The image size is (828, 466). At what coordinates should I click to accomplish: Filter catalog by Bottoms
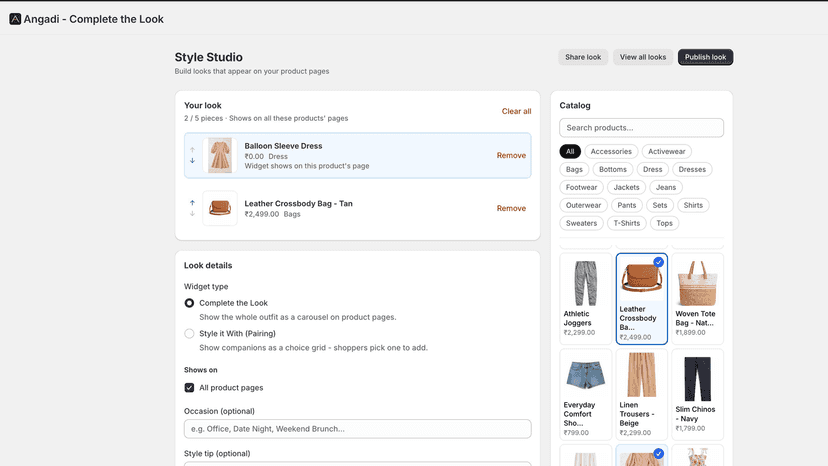tap(613, 170)
